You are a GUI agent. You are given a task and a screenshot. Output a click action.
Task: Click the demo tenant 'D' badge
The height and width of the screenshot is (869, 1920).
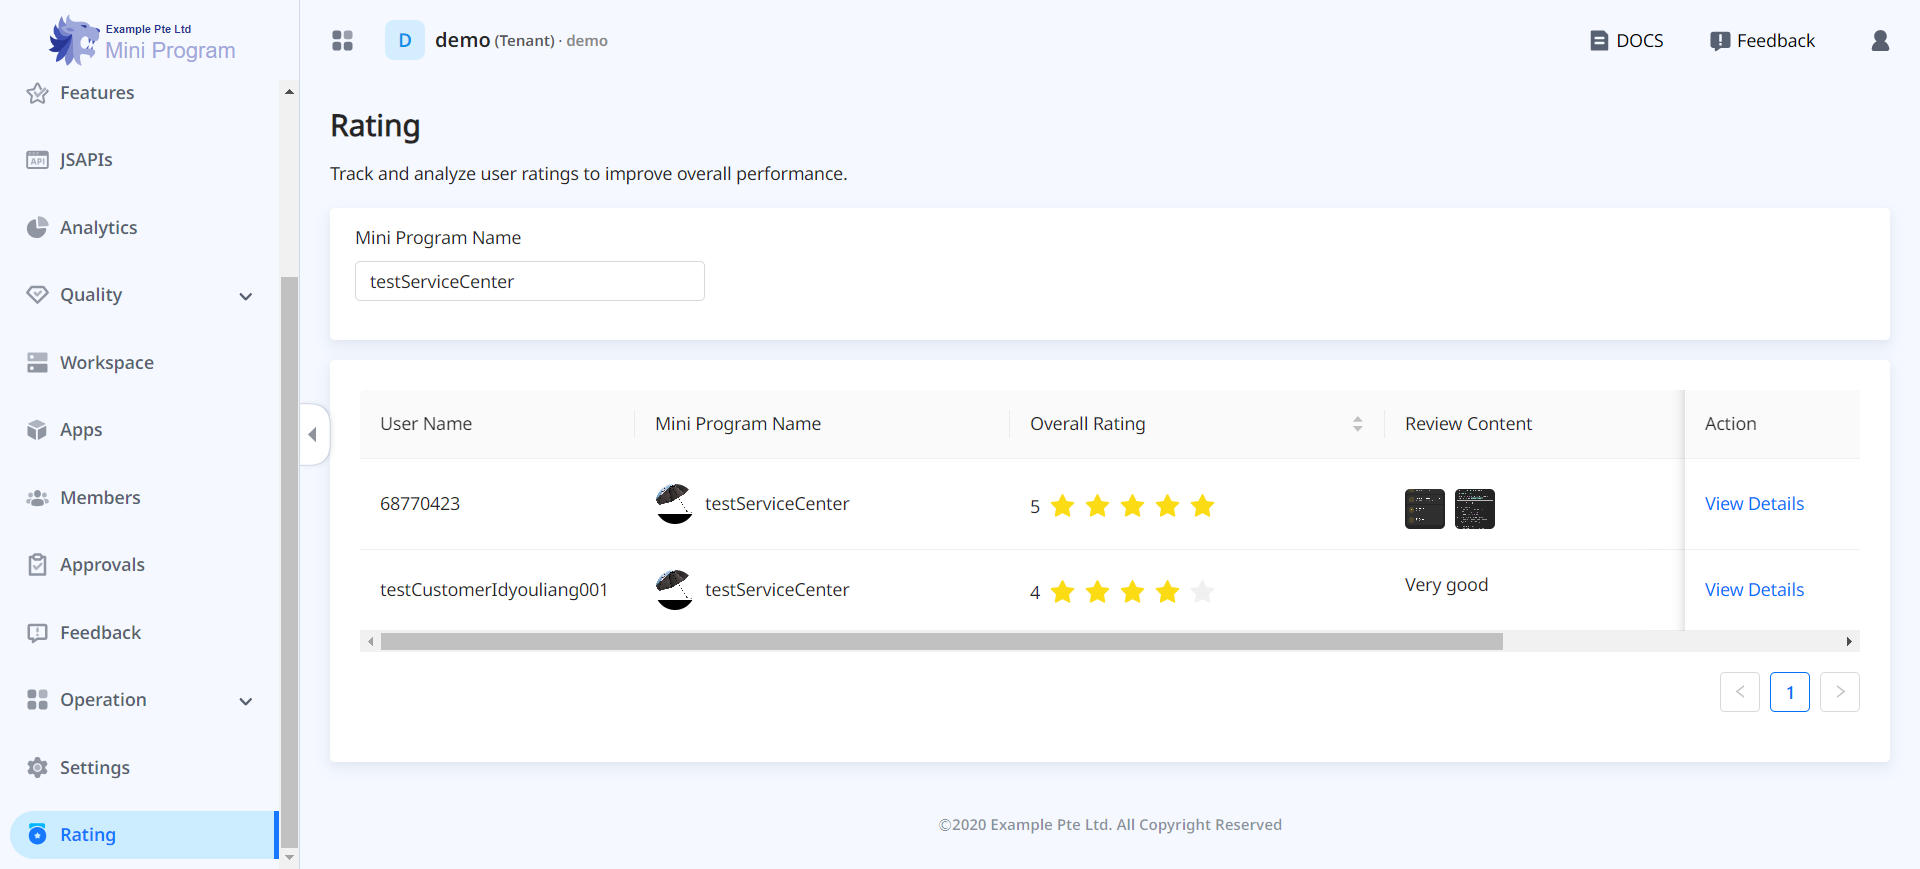point(405,41)
